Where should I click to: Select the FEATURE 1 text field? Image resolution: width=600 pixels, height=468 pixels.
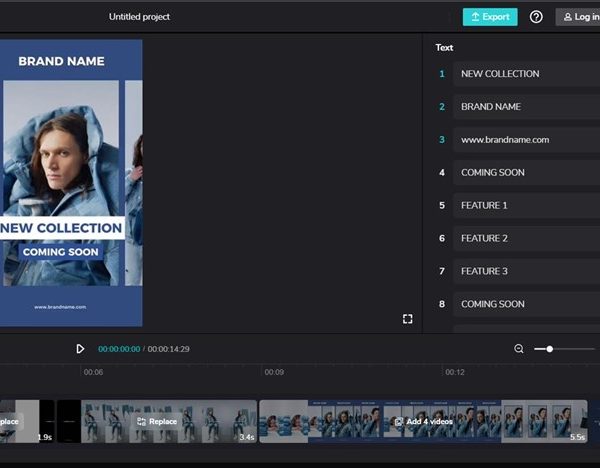coord(525,206)
